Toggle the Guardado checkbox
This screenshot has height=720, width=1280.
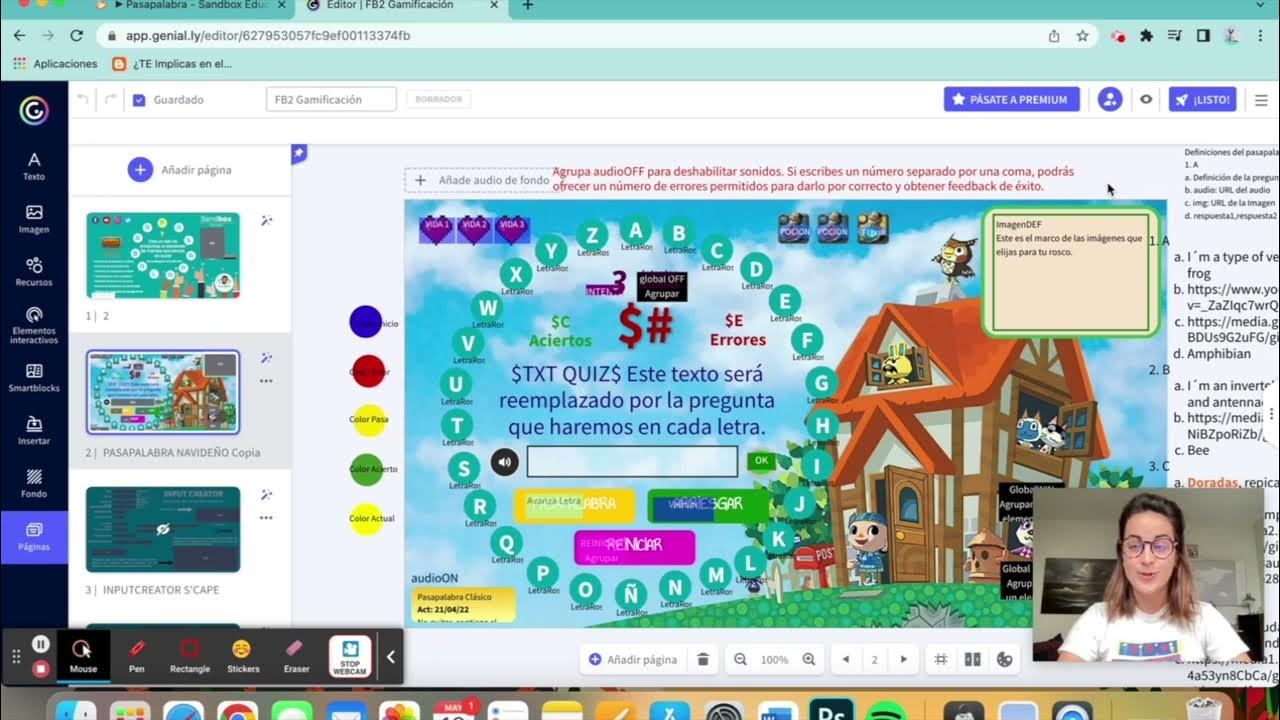[x=139, y=100]
